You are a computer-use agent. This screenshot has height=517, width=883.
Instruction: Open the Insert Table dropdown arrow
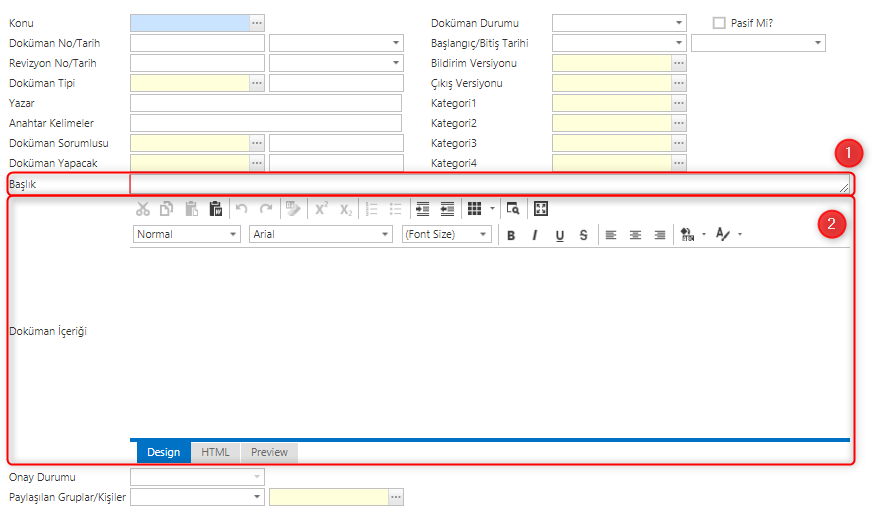pyautogui.click(x=492, y=209)
